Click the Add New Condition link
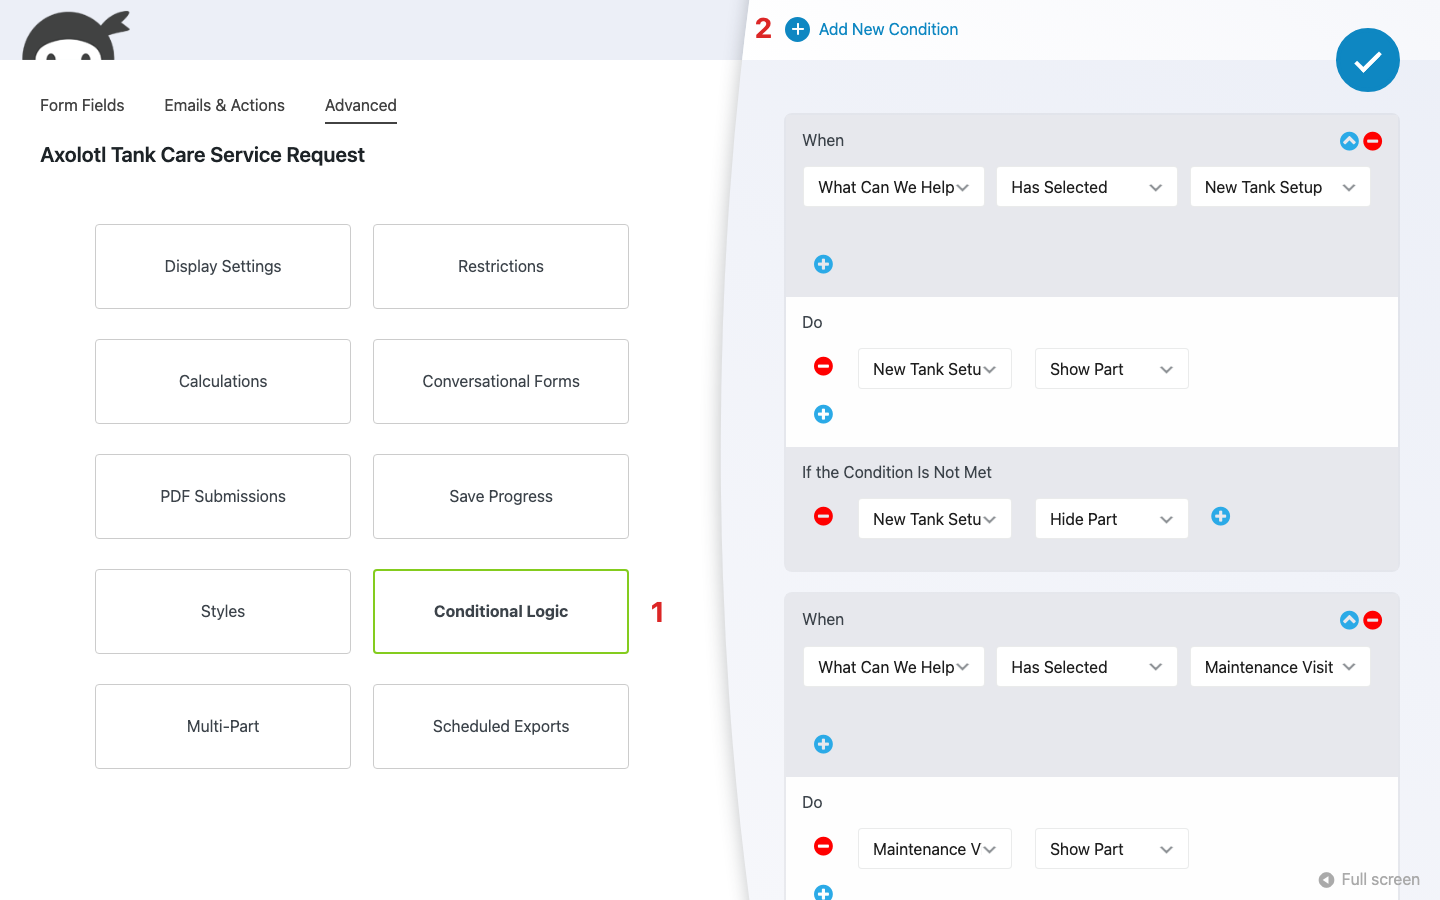 click(888, 30)
